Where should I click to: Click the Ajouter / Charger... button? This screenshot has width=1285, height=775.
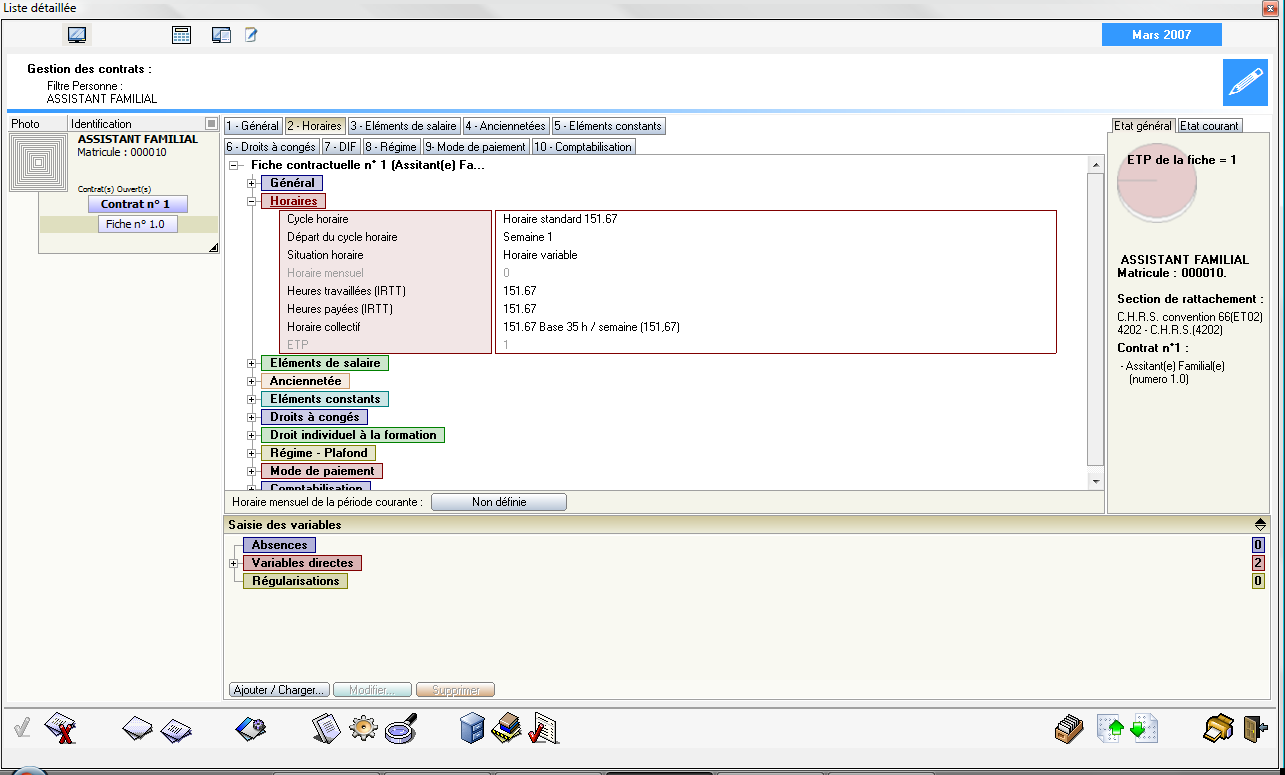[279, 690]
